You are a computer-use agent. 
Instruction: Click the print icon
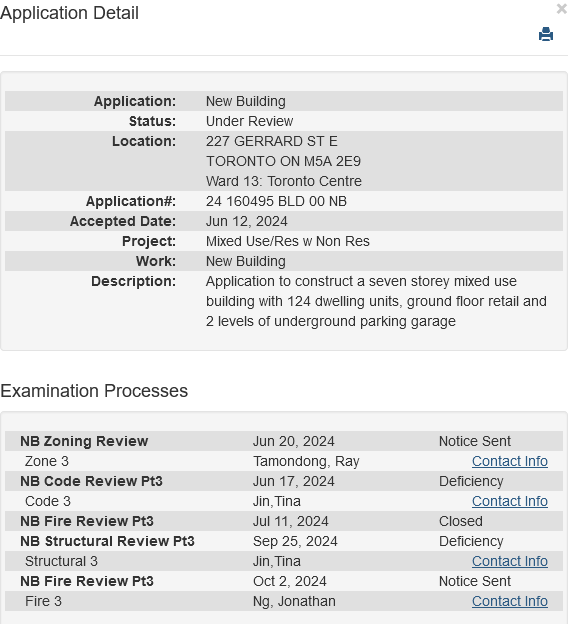click(x=546, y=34)
